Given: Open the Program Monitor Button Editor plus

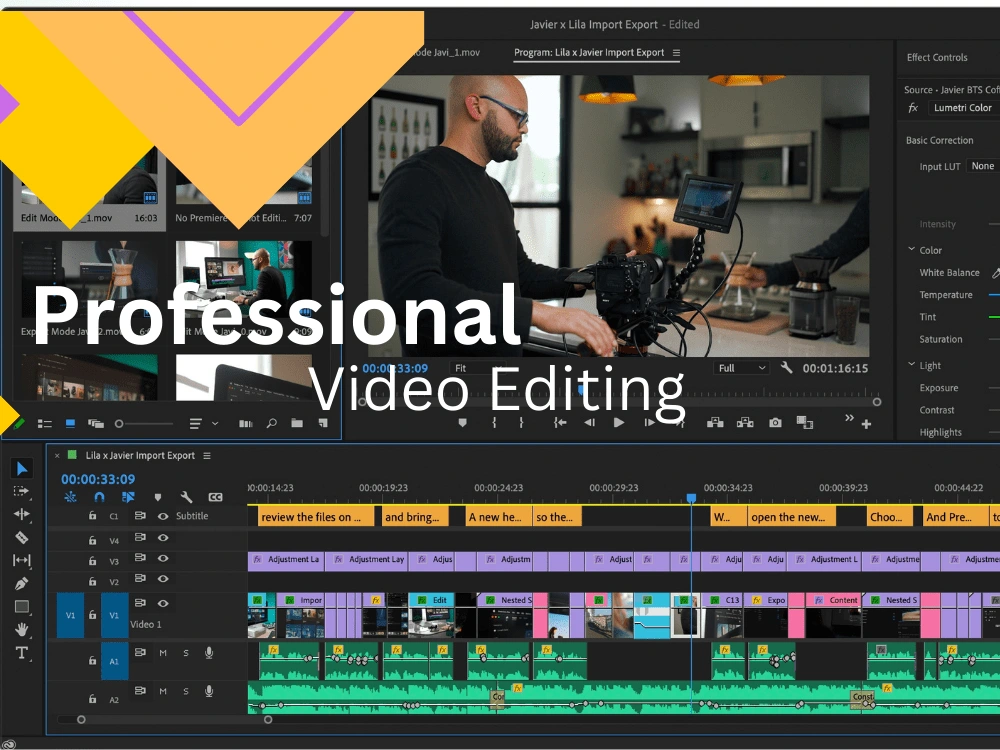Looking at the screenshot, I should pyautogui.click(x=866, y=424).
